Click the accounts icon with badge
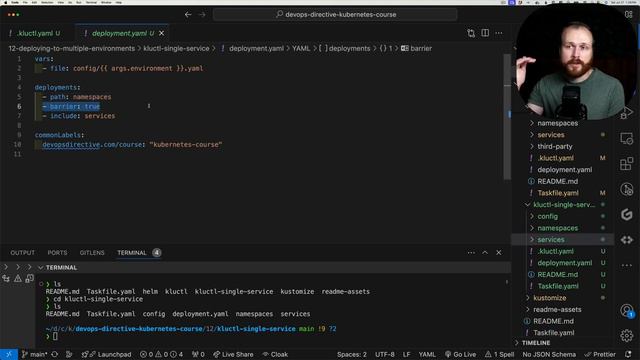Image resolution: width=640 pixels, height=360 pixels. pyautogui.click(x=627, y=311)
